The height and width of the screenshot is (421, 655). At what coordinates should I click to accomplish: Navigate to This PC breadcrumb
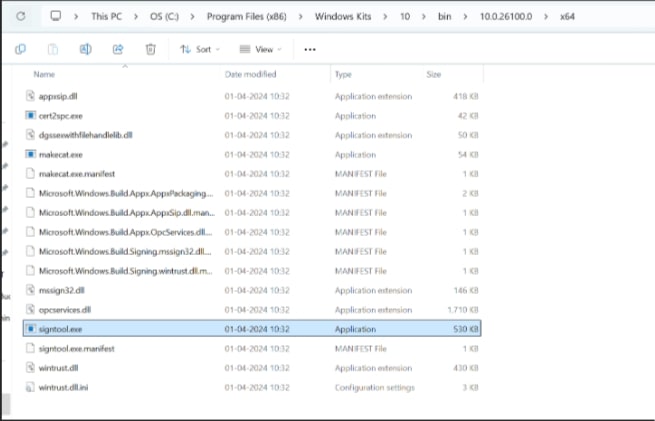coord(107,17)
